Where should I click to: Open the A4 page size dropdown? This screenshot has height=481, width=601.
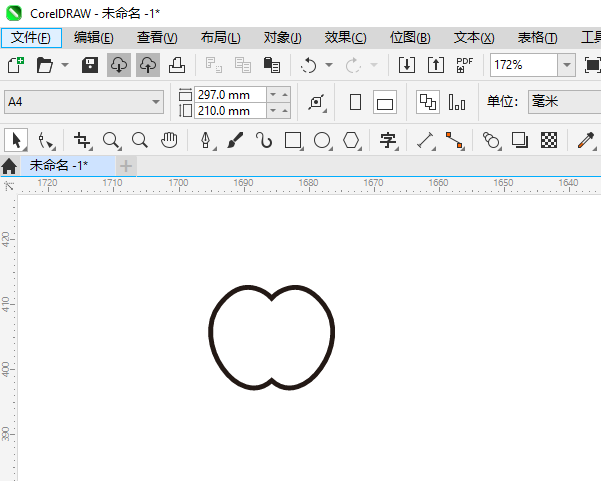(84, 102)
